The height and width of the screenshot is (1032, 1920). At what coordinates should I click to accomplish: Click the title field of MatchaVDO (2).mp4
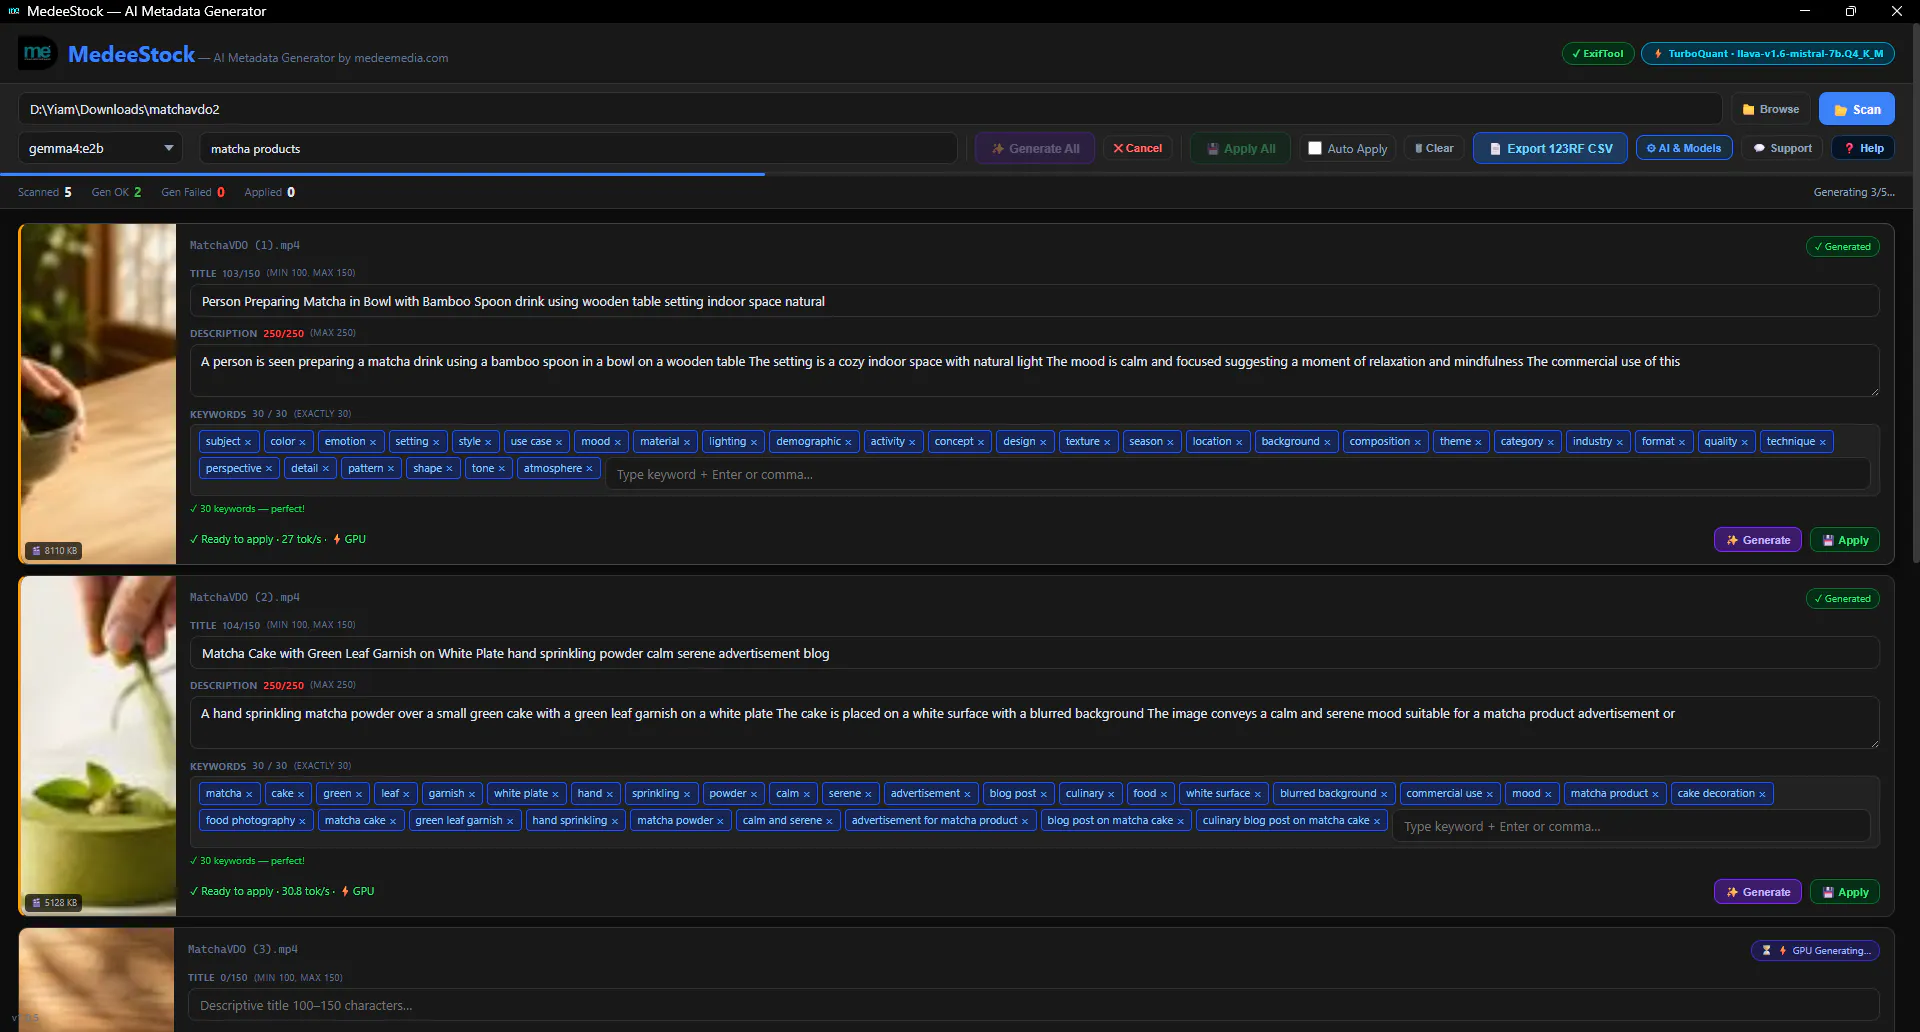click(1034, 653)
